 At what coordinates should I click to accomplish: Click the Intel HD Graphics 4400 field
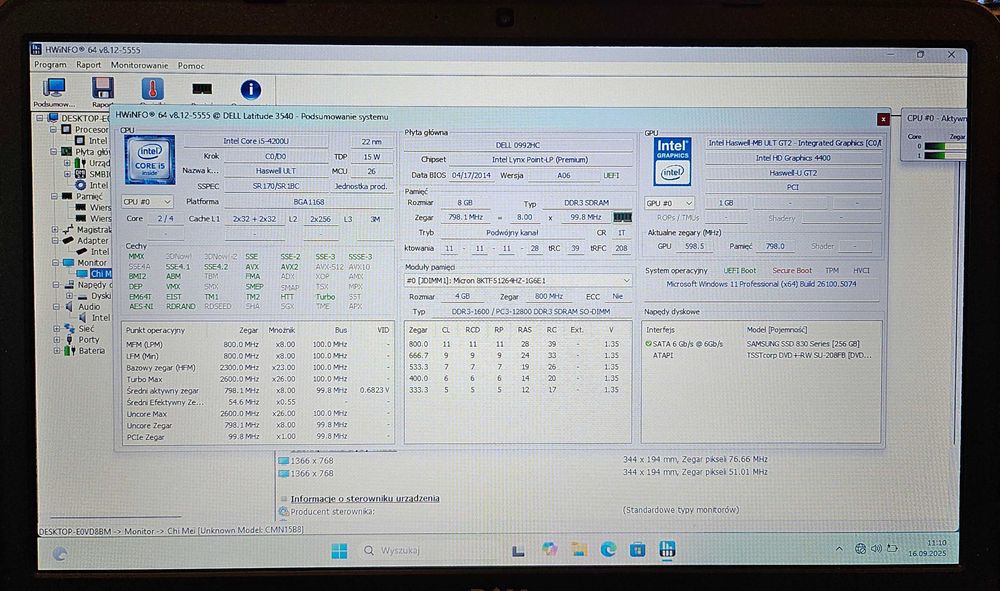[x=793, y=158]
